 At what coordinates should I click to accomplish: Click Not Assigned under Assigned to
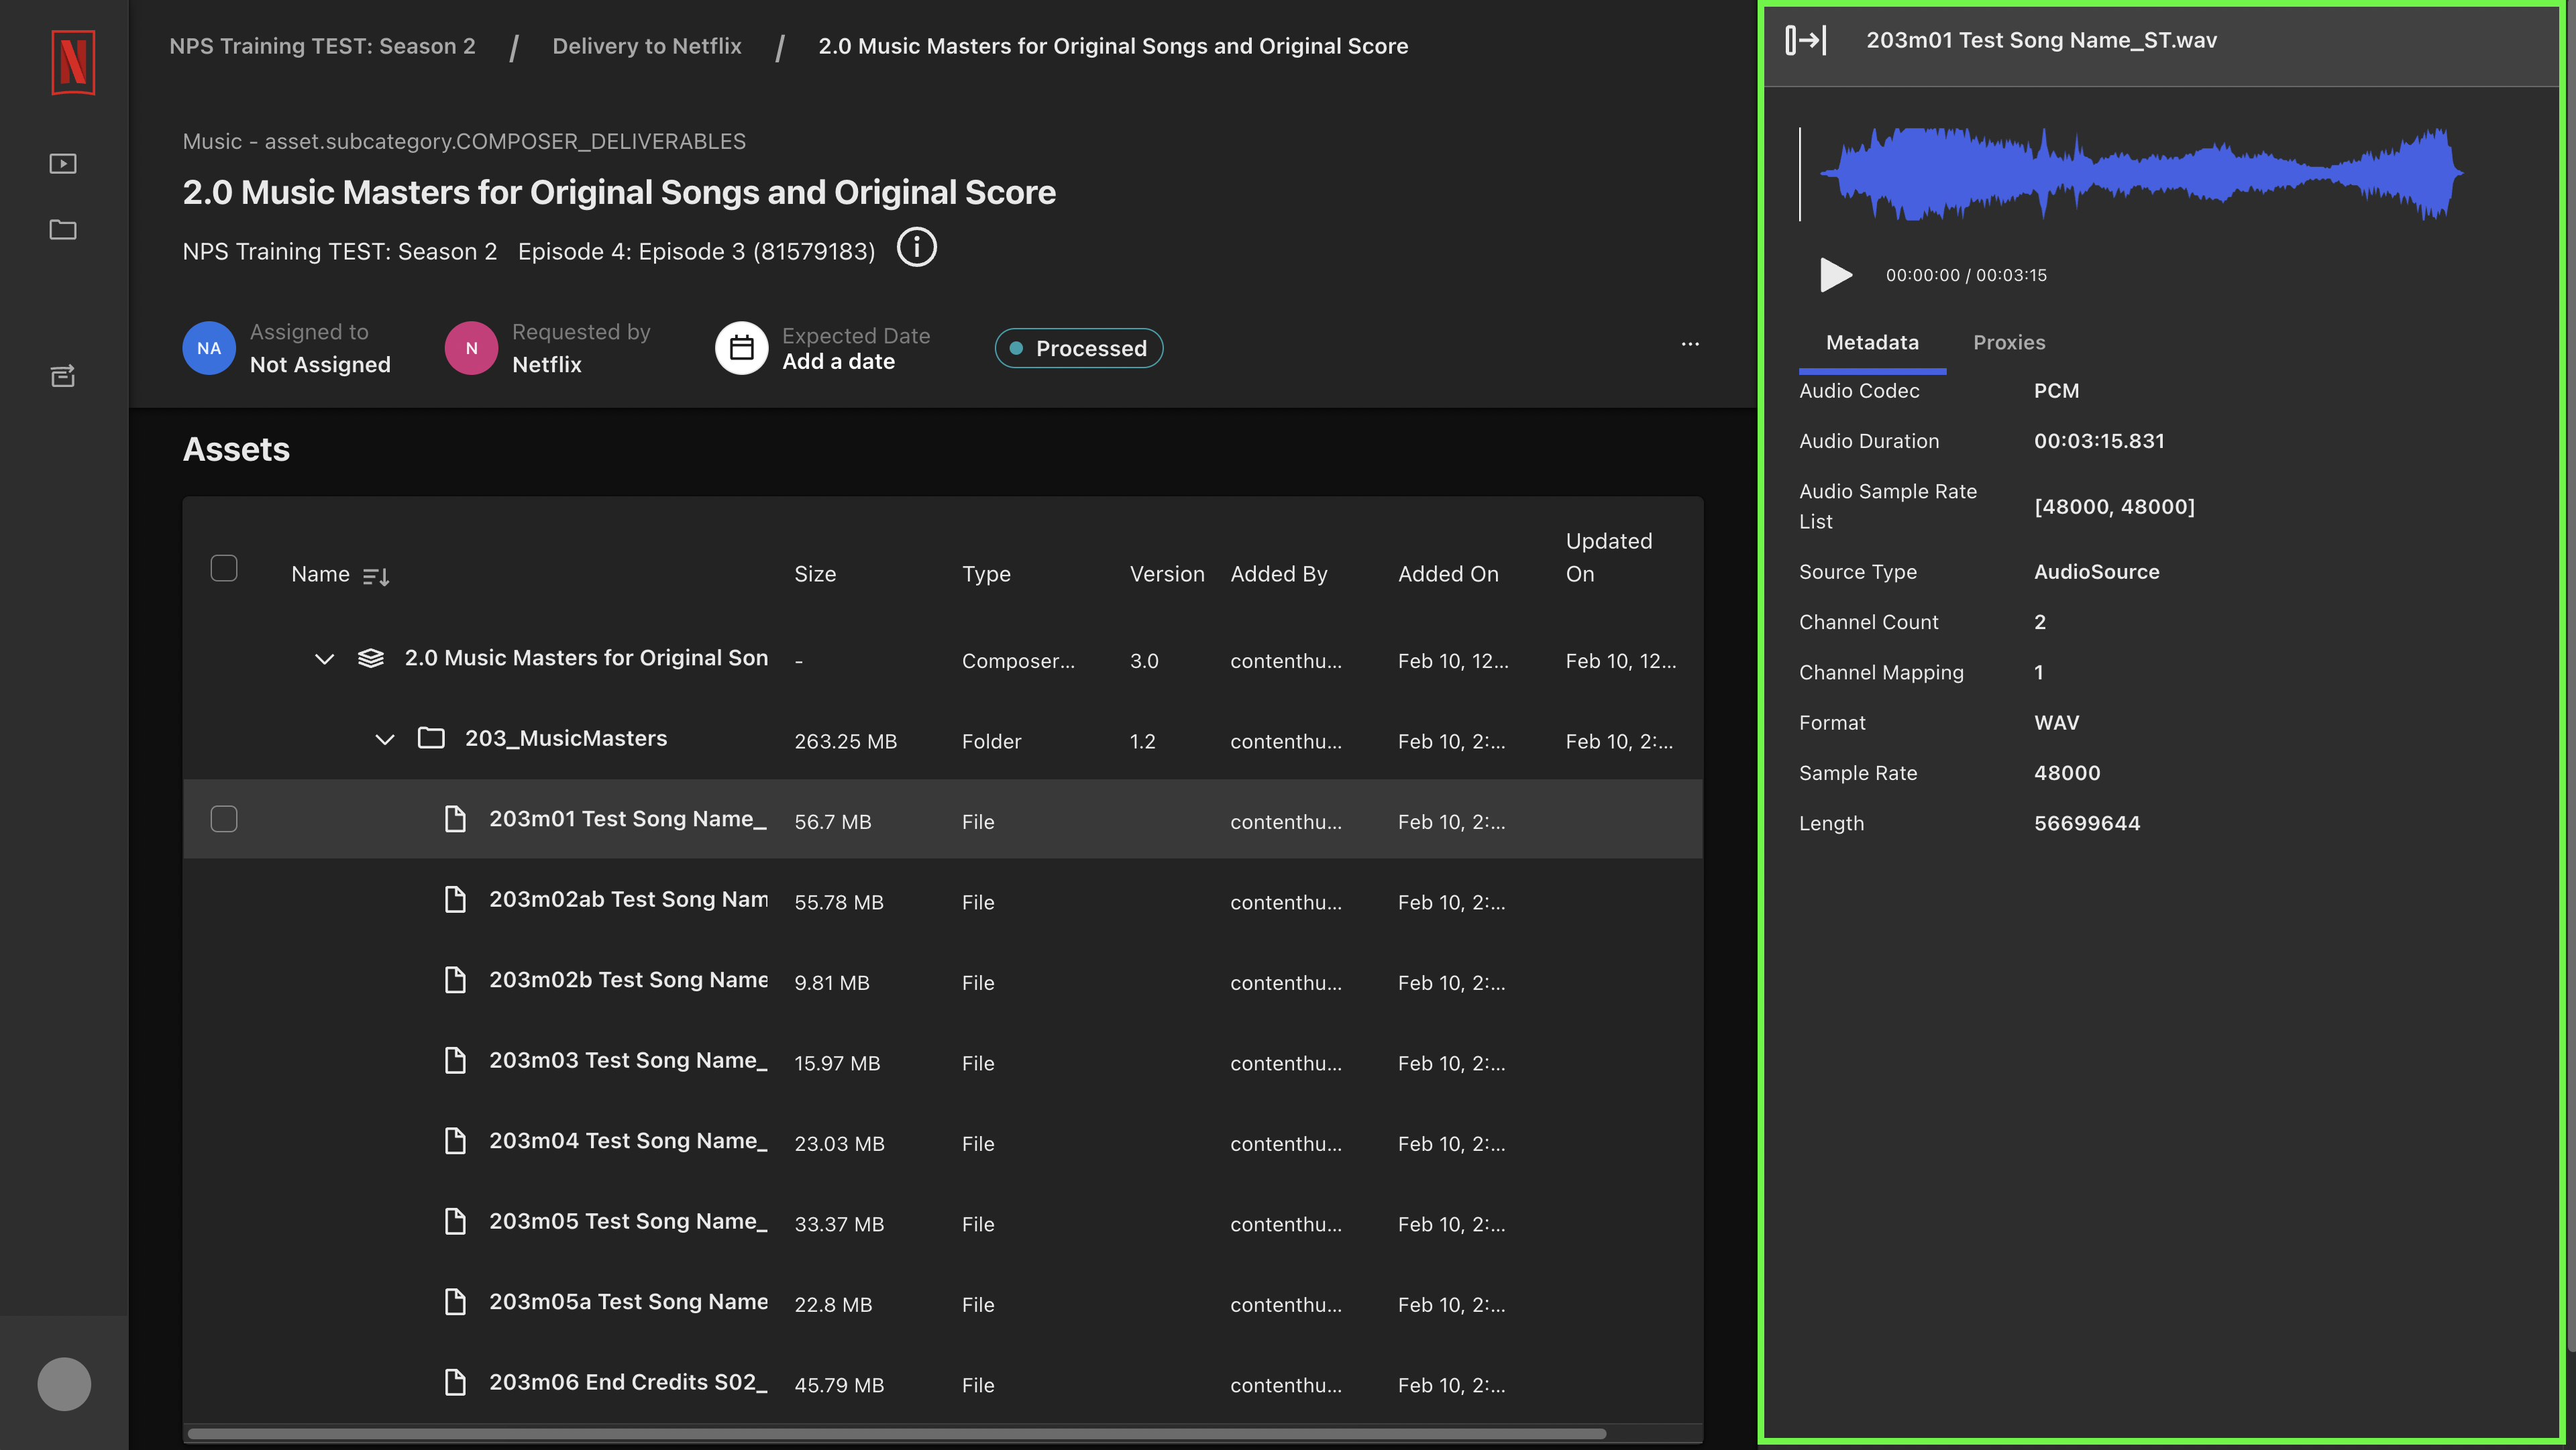[x=320, y=365]
